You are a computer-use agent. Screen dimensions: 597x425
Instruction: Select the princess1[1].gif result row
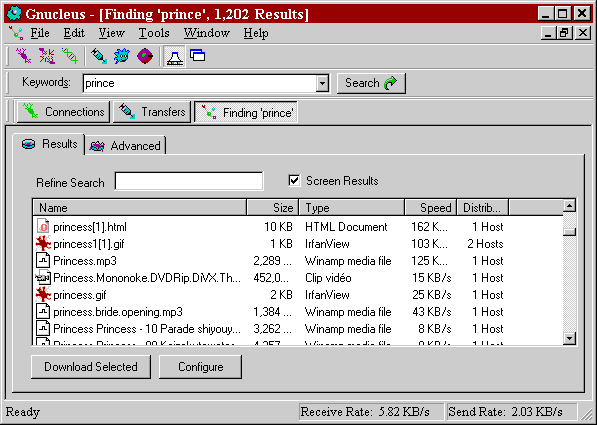pos(298,244)
